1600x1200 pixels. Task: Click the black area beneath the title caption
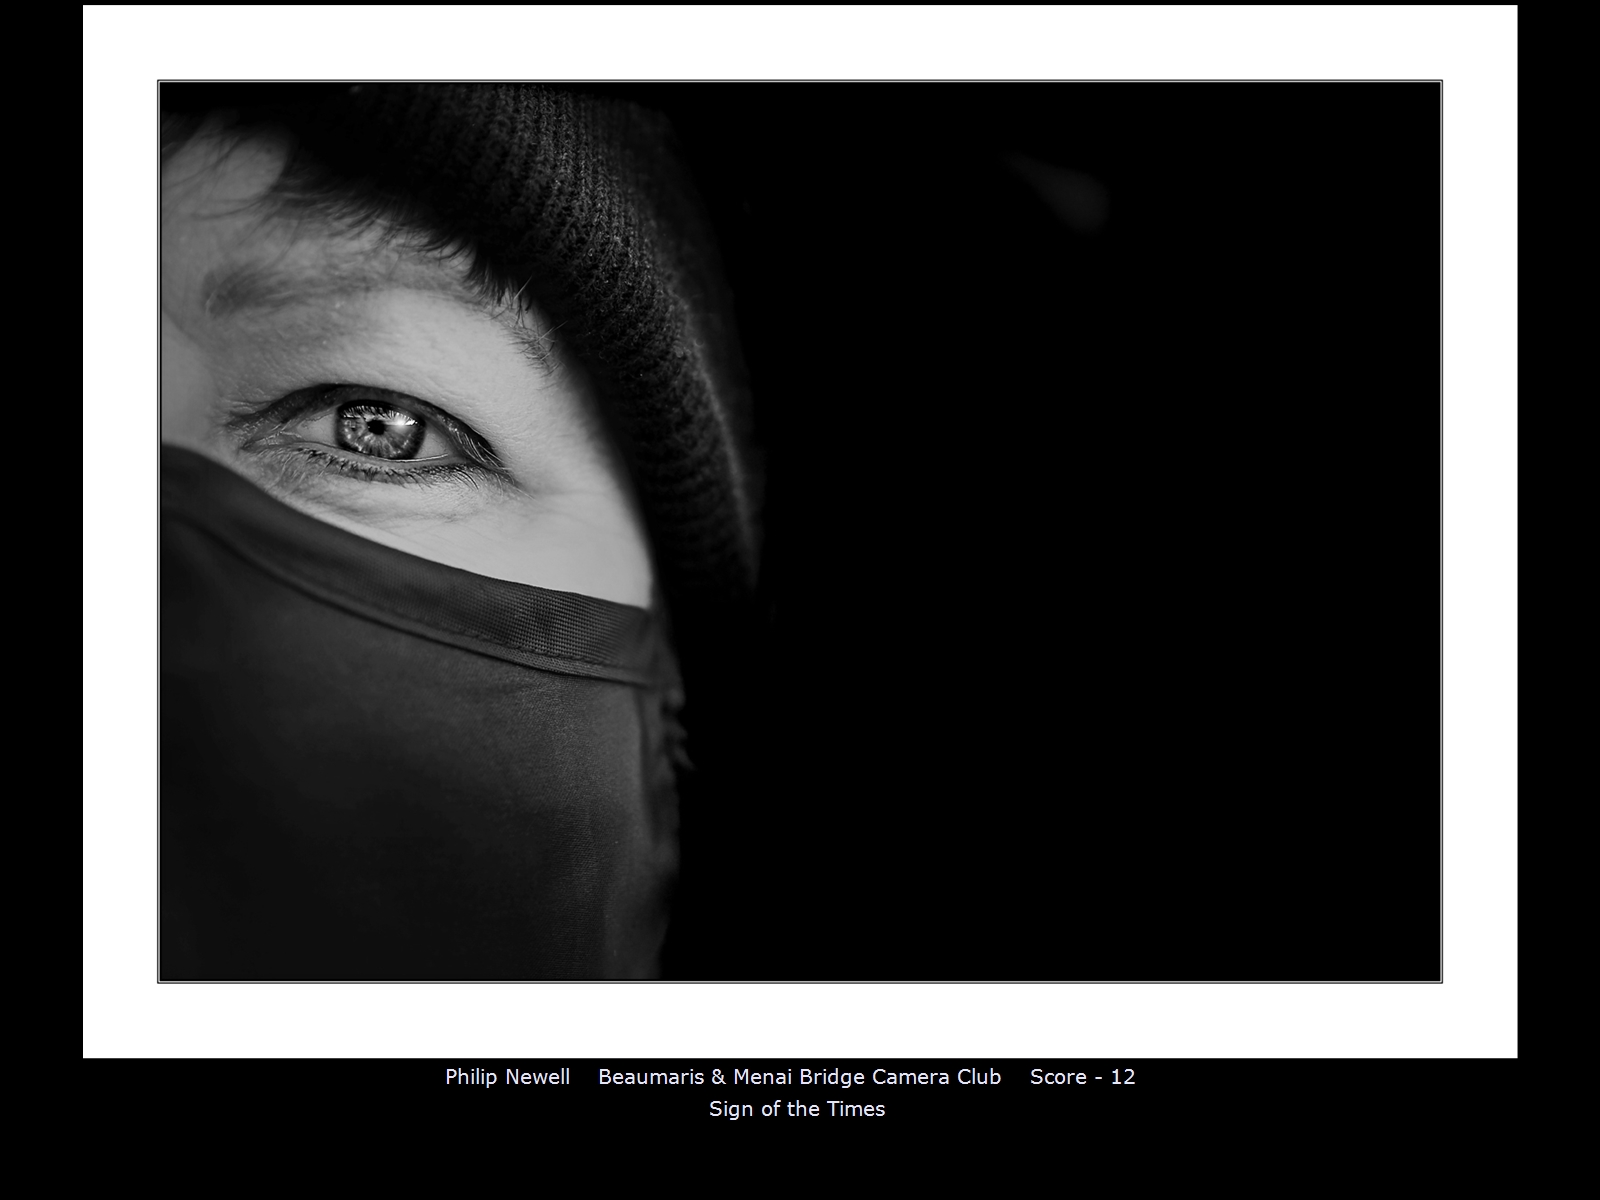[800, 1160]
